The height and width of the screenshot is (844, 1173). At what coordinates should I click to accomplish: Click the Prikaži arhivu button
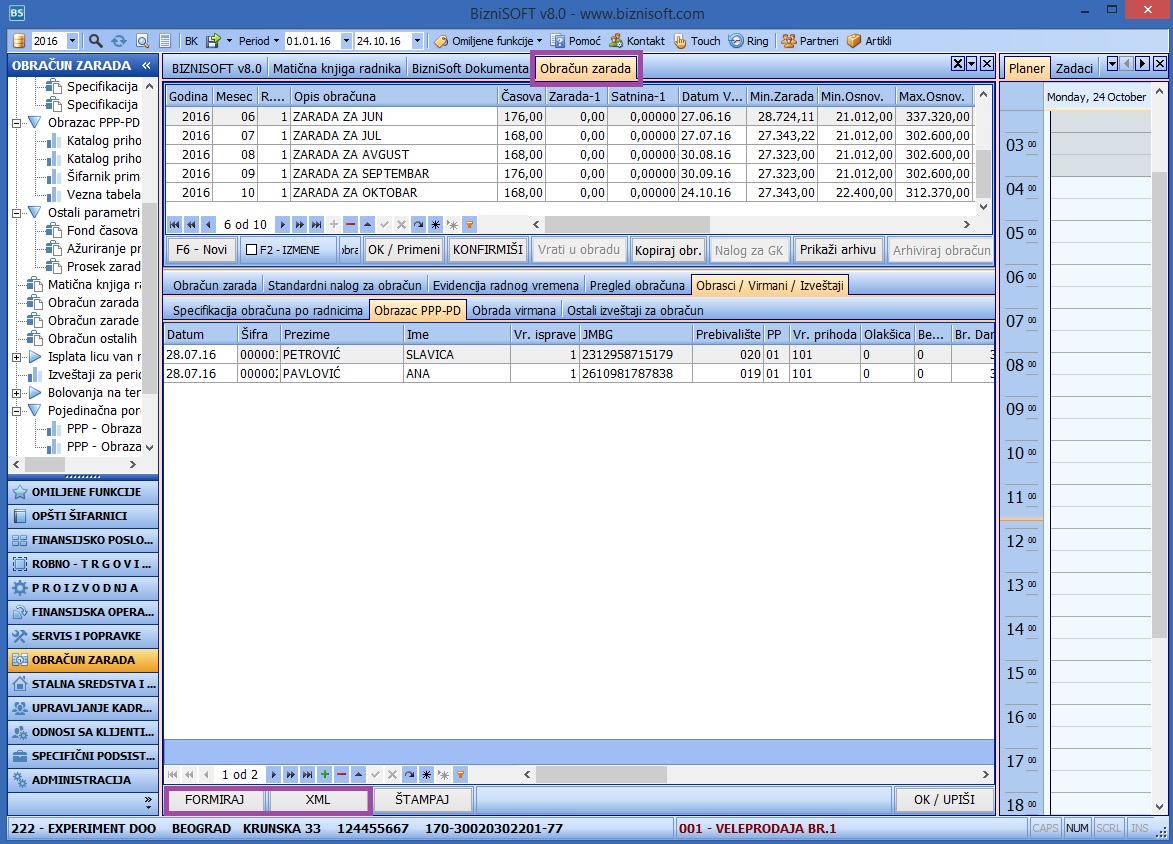coord(838,250)
